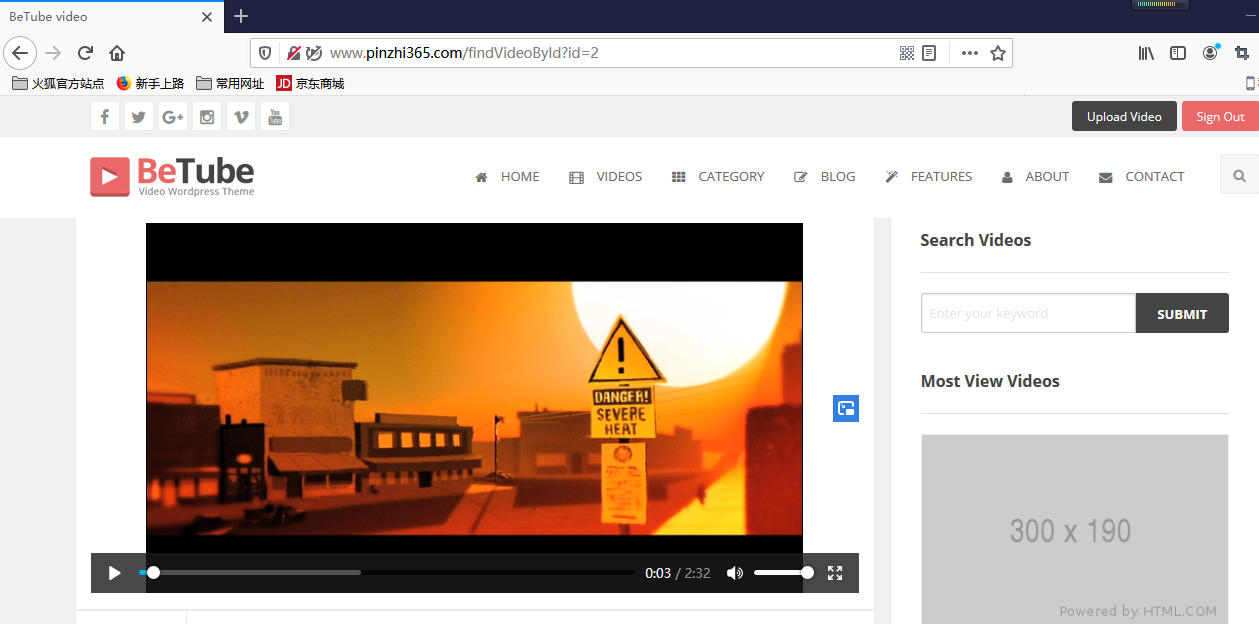Seek on the video progress bar
This screenshot has height=624, width=1259.
point(387,573)
